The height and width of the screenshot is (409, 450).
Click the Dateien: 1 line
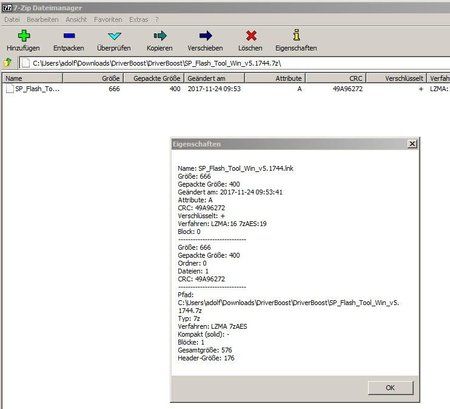pyautogui.click(x=193, y=271)
